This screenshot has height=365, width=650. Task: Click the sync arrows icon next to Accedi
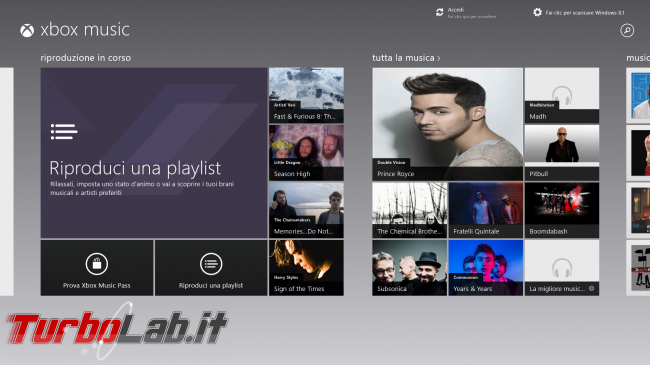point(439,12)
